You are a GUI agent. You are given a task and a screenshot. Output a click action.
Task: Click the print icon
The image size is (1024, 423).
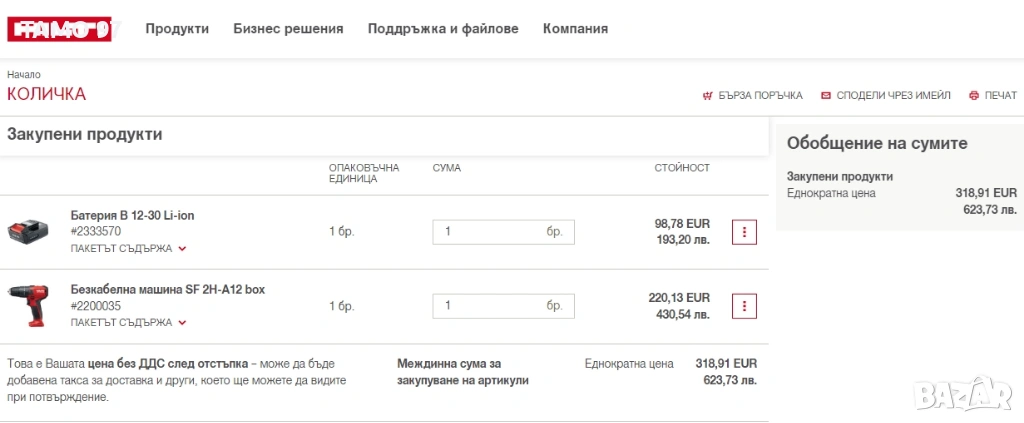974,96
